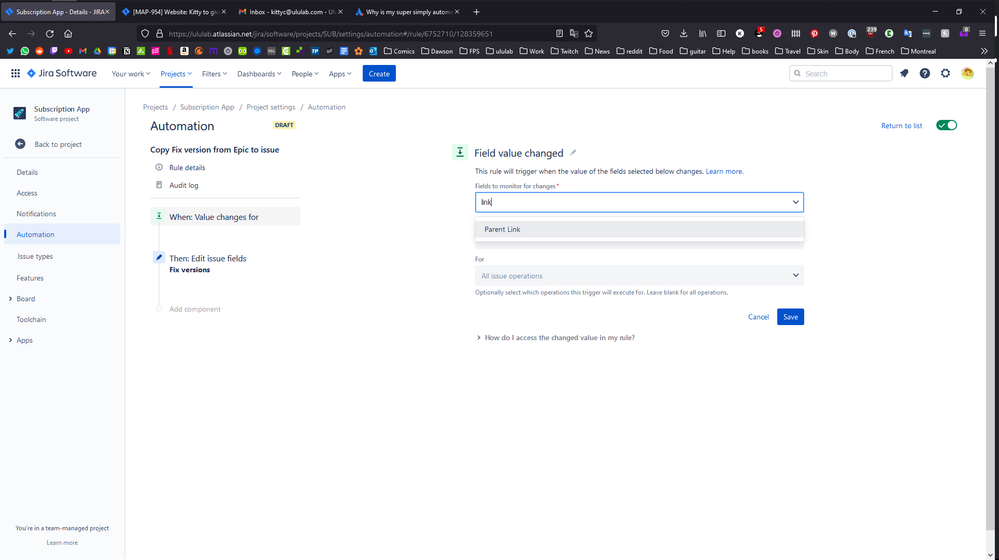Open the YouTube bookmark icon
Image resolution: width=999 pixels, height=560 pixels.
[68, 51]
